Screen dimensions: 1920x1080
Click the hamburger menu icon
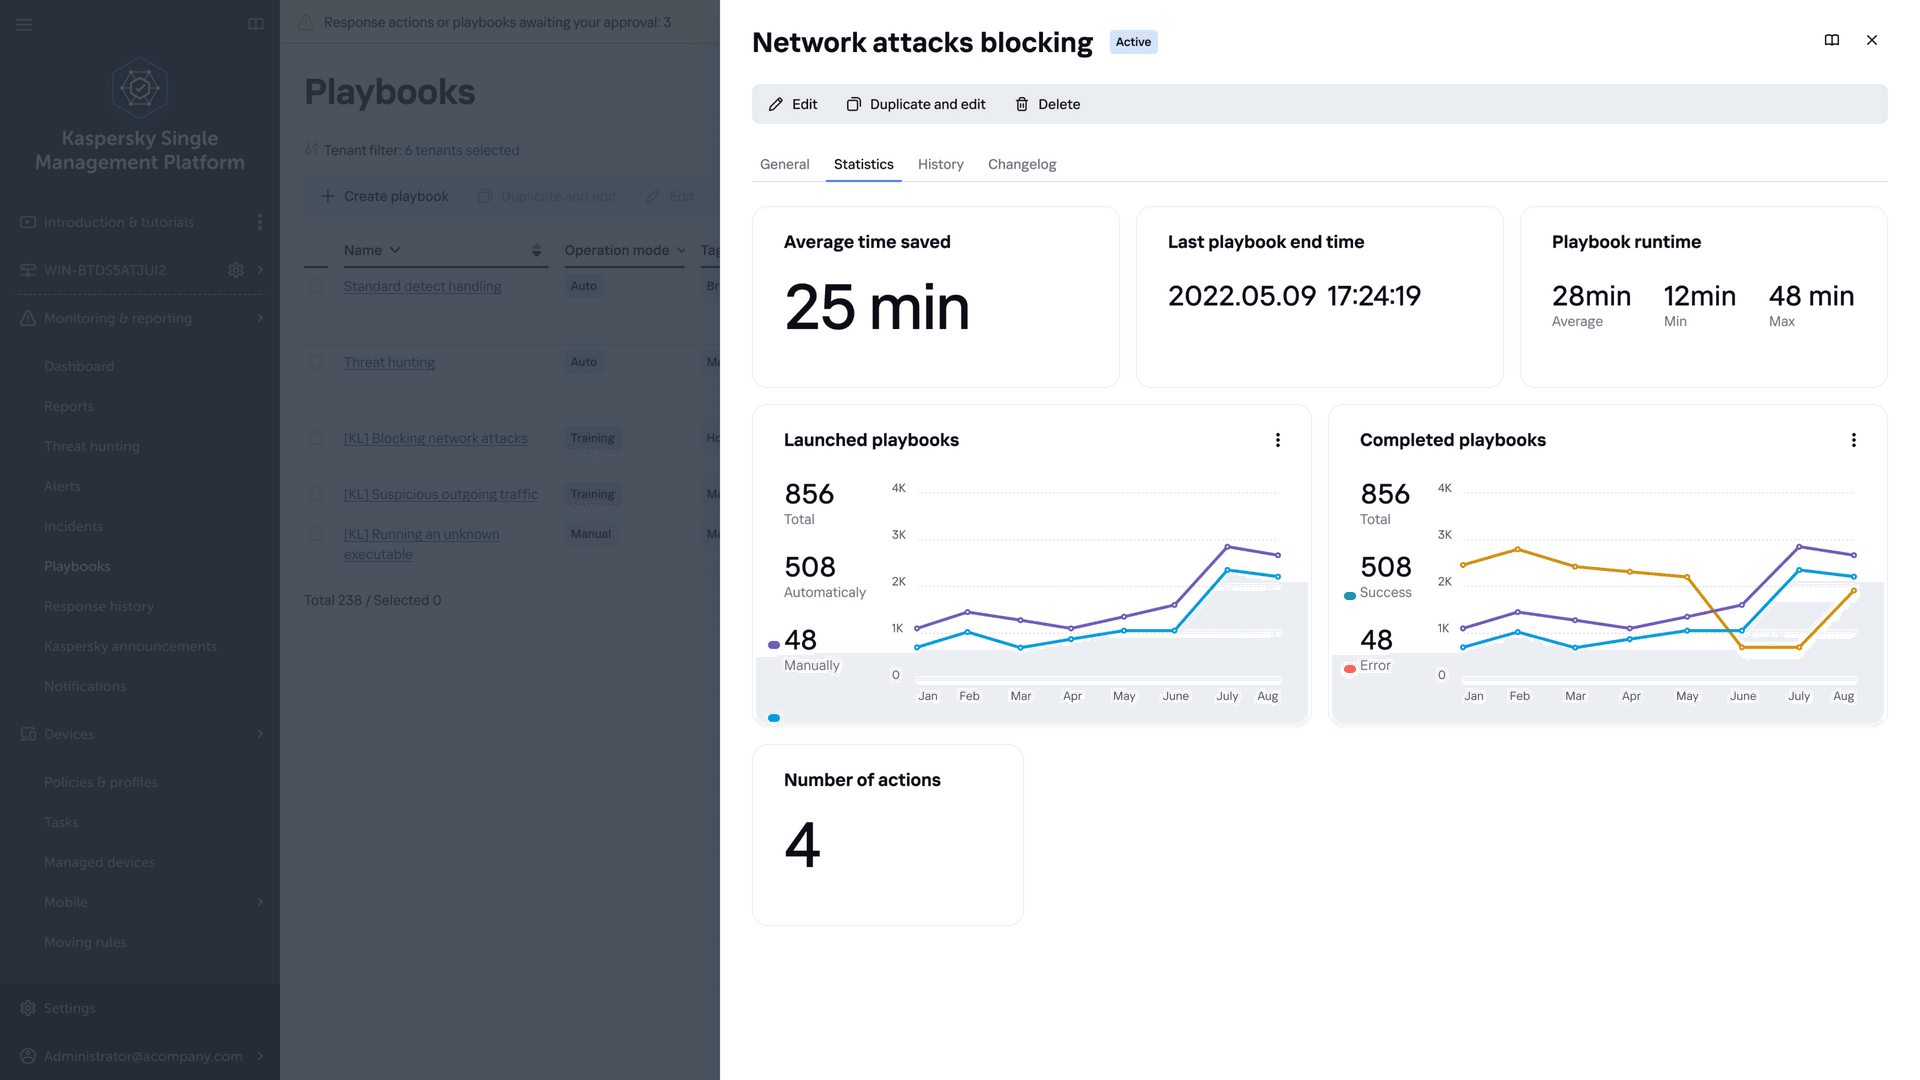point(24,24)
